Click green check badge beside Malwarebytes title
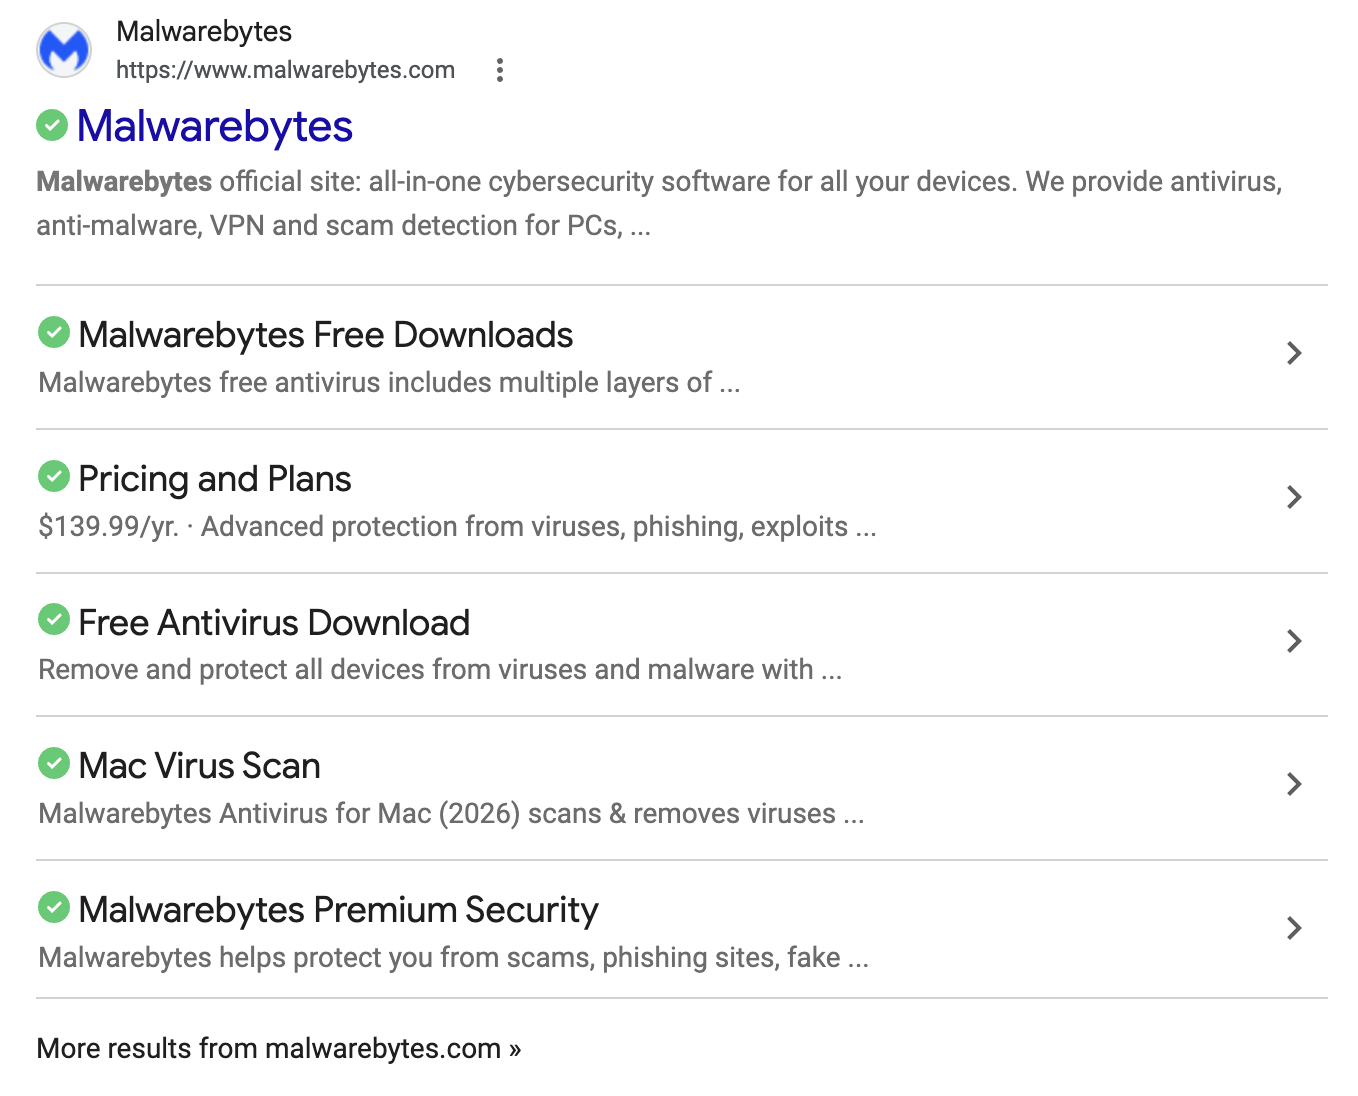1358x1096 pixels. point(52,125)
